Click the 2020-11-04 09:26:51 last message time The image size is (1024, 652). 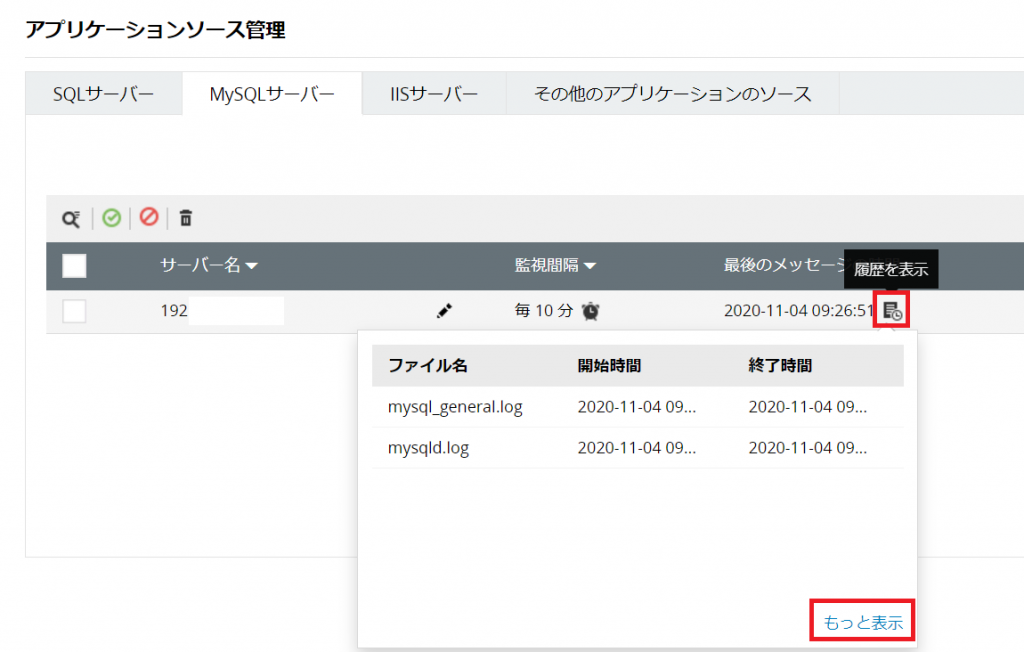(799, 311)
